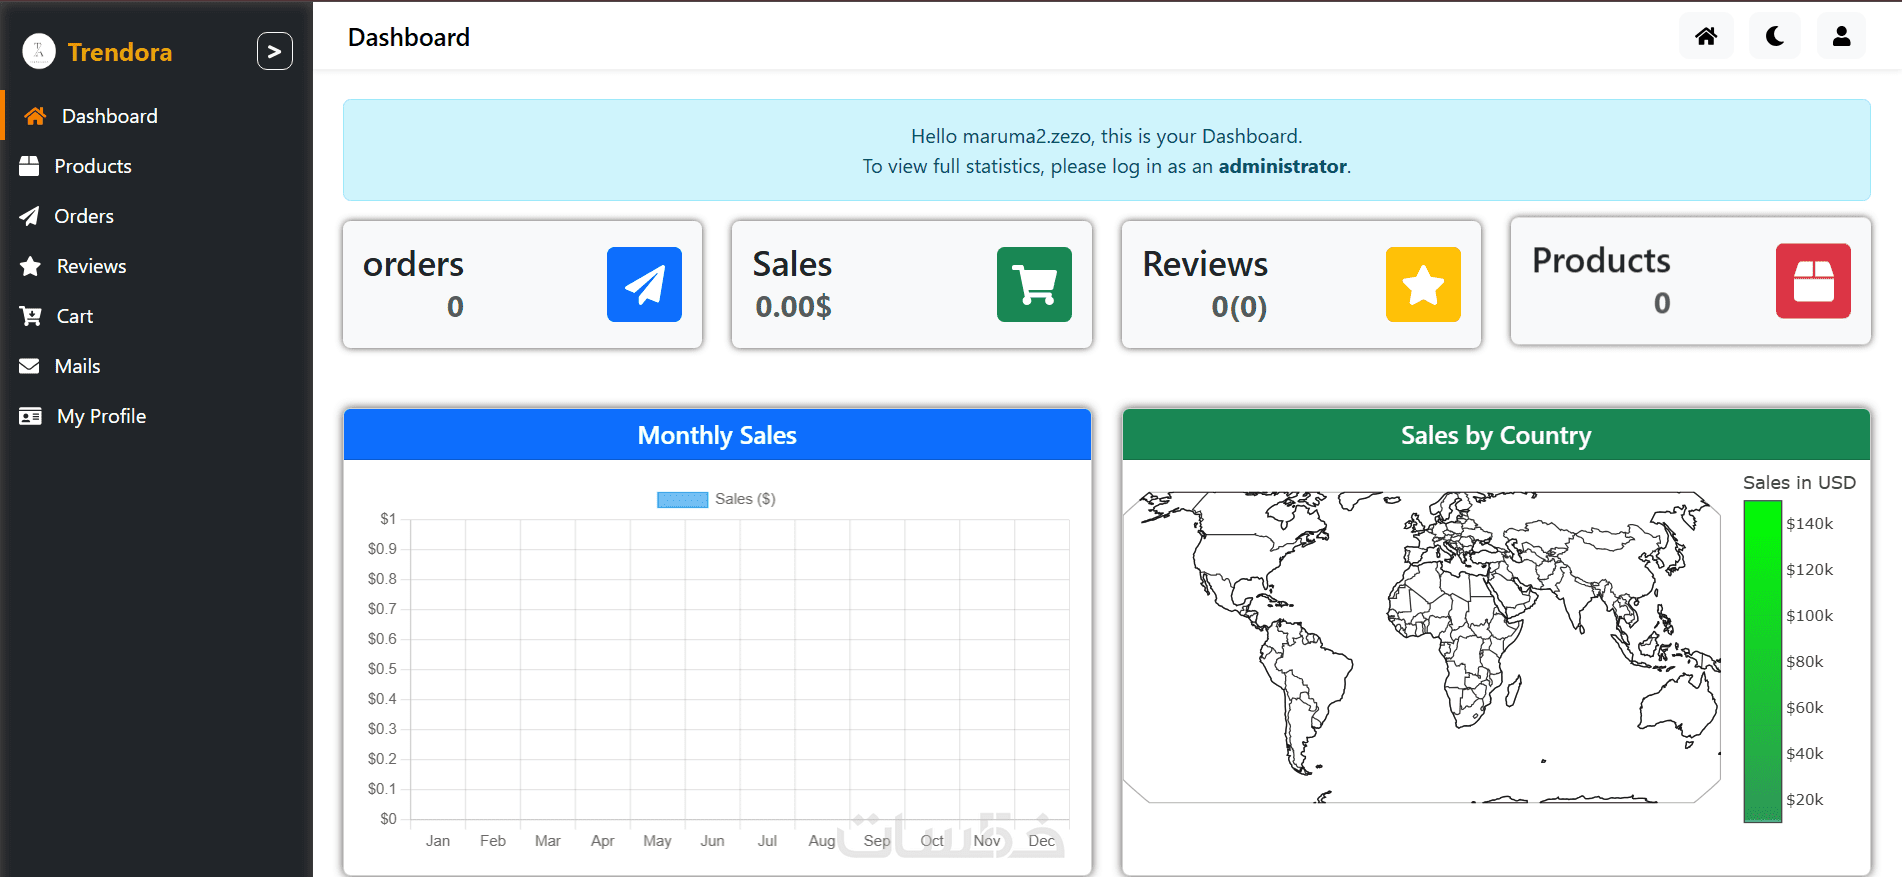Click the world map in Sales by Country
This screenshot has width=1902, height=877.
[x=1421, y=647]
